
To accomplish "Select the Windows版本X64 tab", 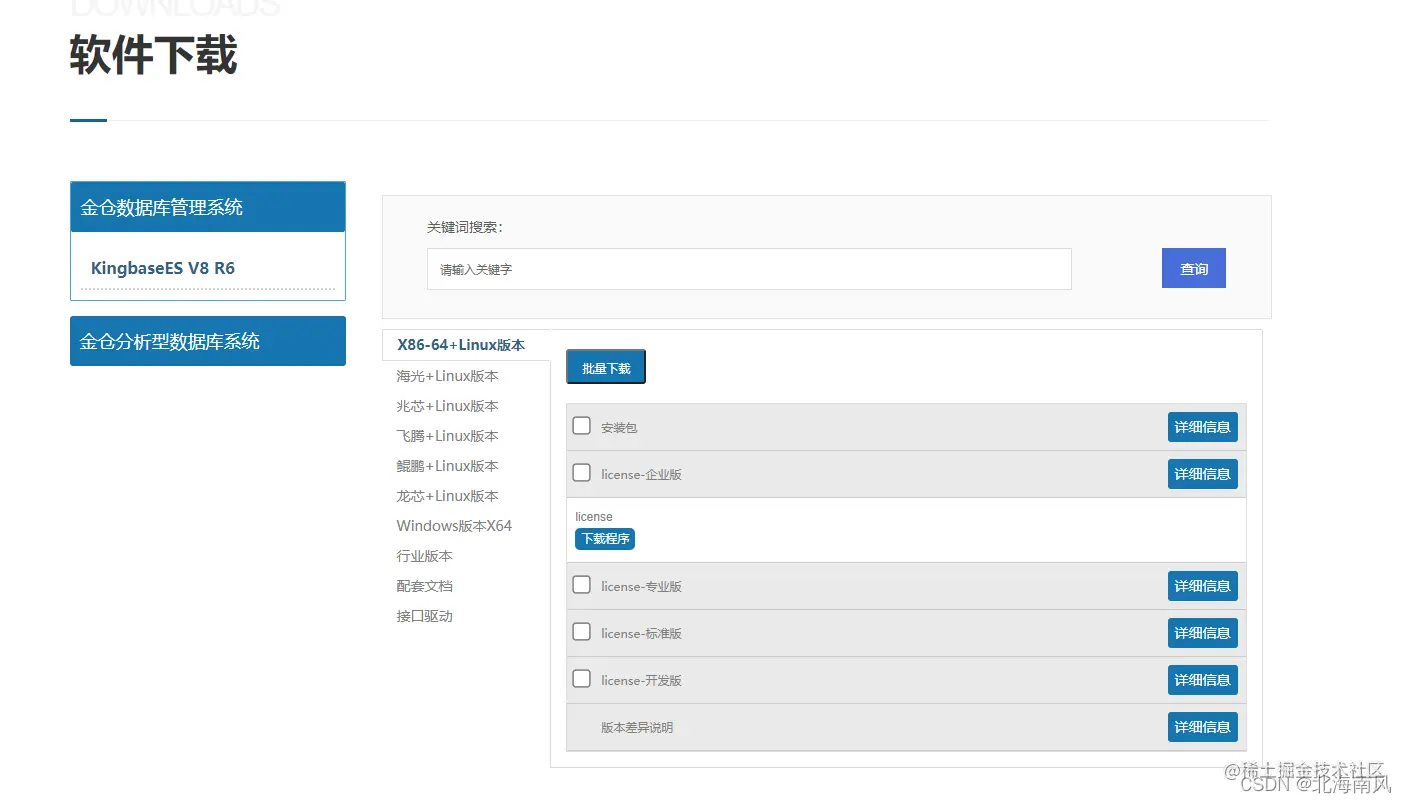I will tap(454, 526).
